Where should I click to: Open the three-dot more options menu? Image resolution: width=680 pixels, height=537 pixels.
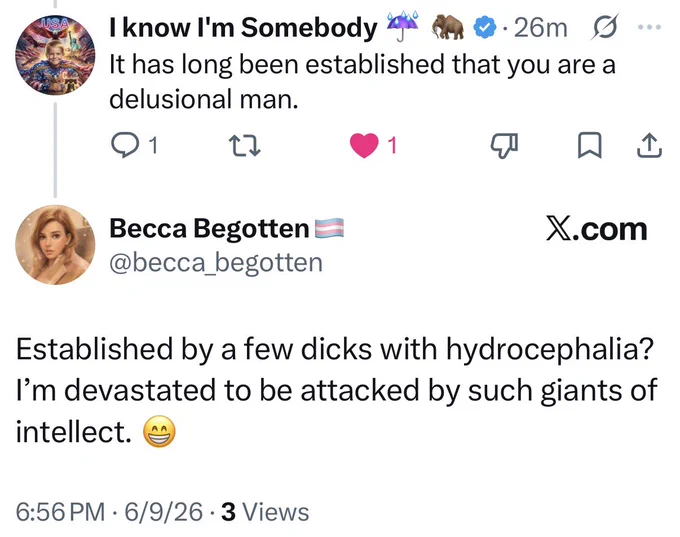click(x=649, y=27)
